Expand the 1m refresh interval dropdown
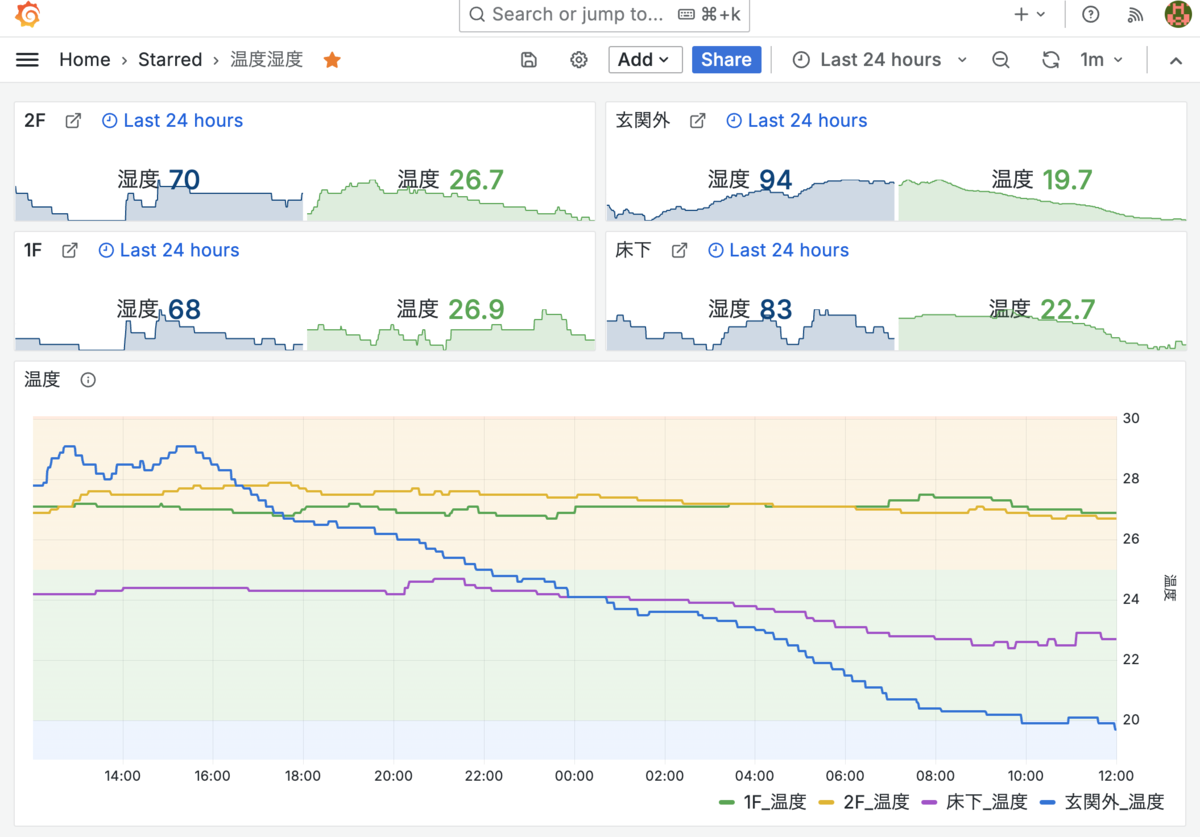 point(1102,60)
